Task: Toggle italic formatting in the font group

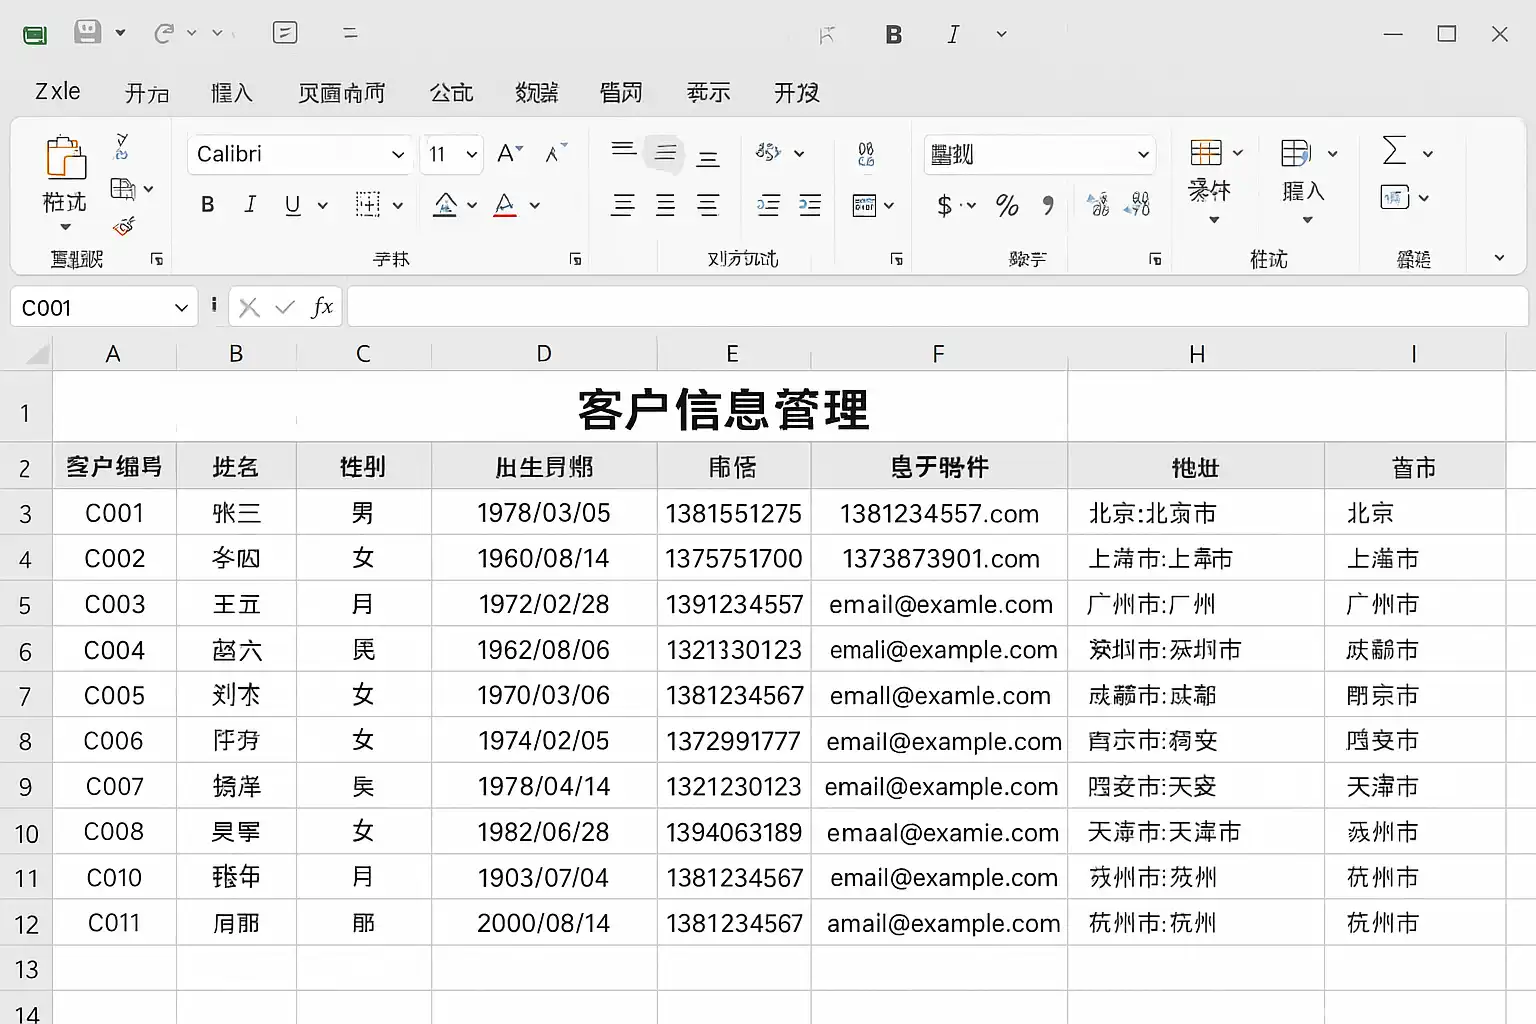Action: (250, 205)
